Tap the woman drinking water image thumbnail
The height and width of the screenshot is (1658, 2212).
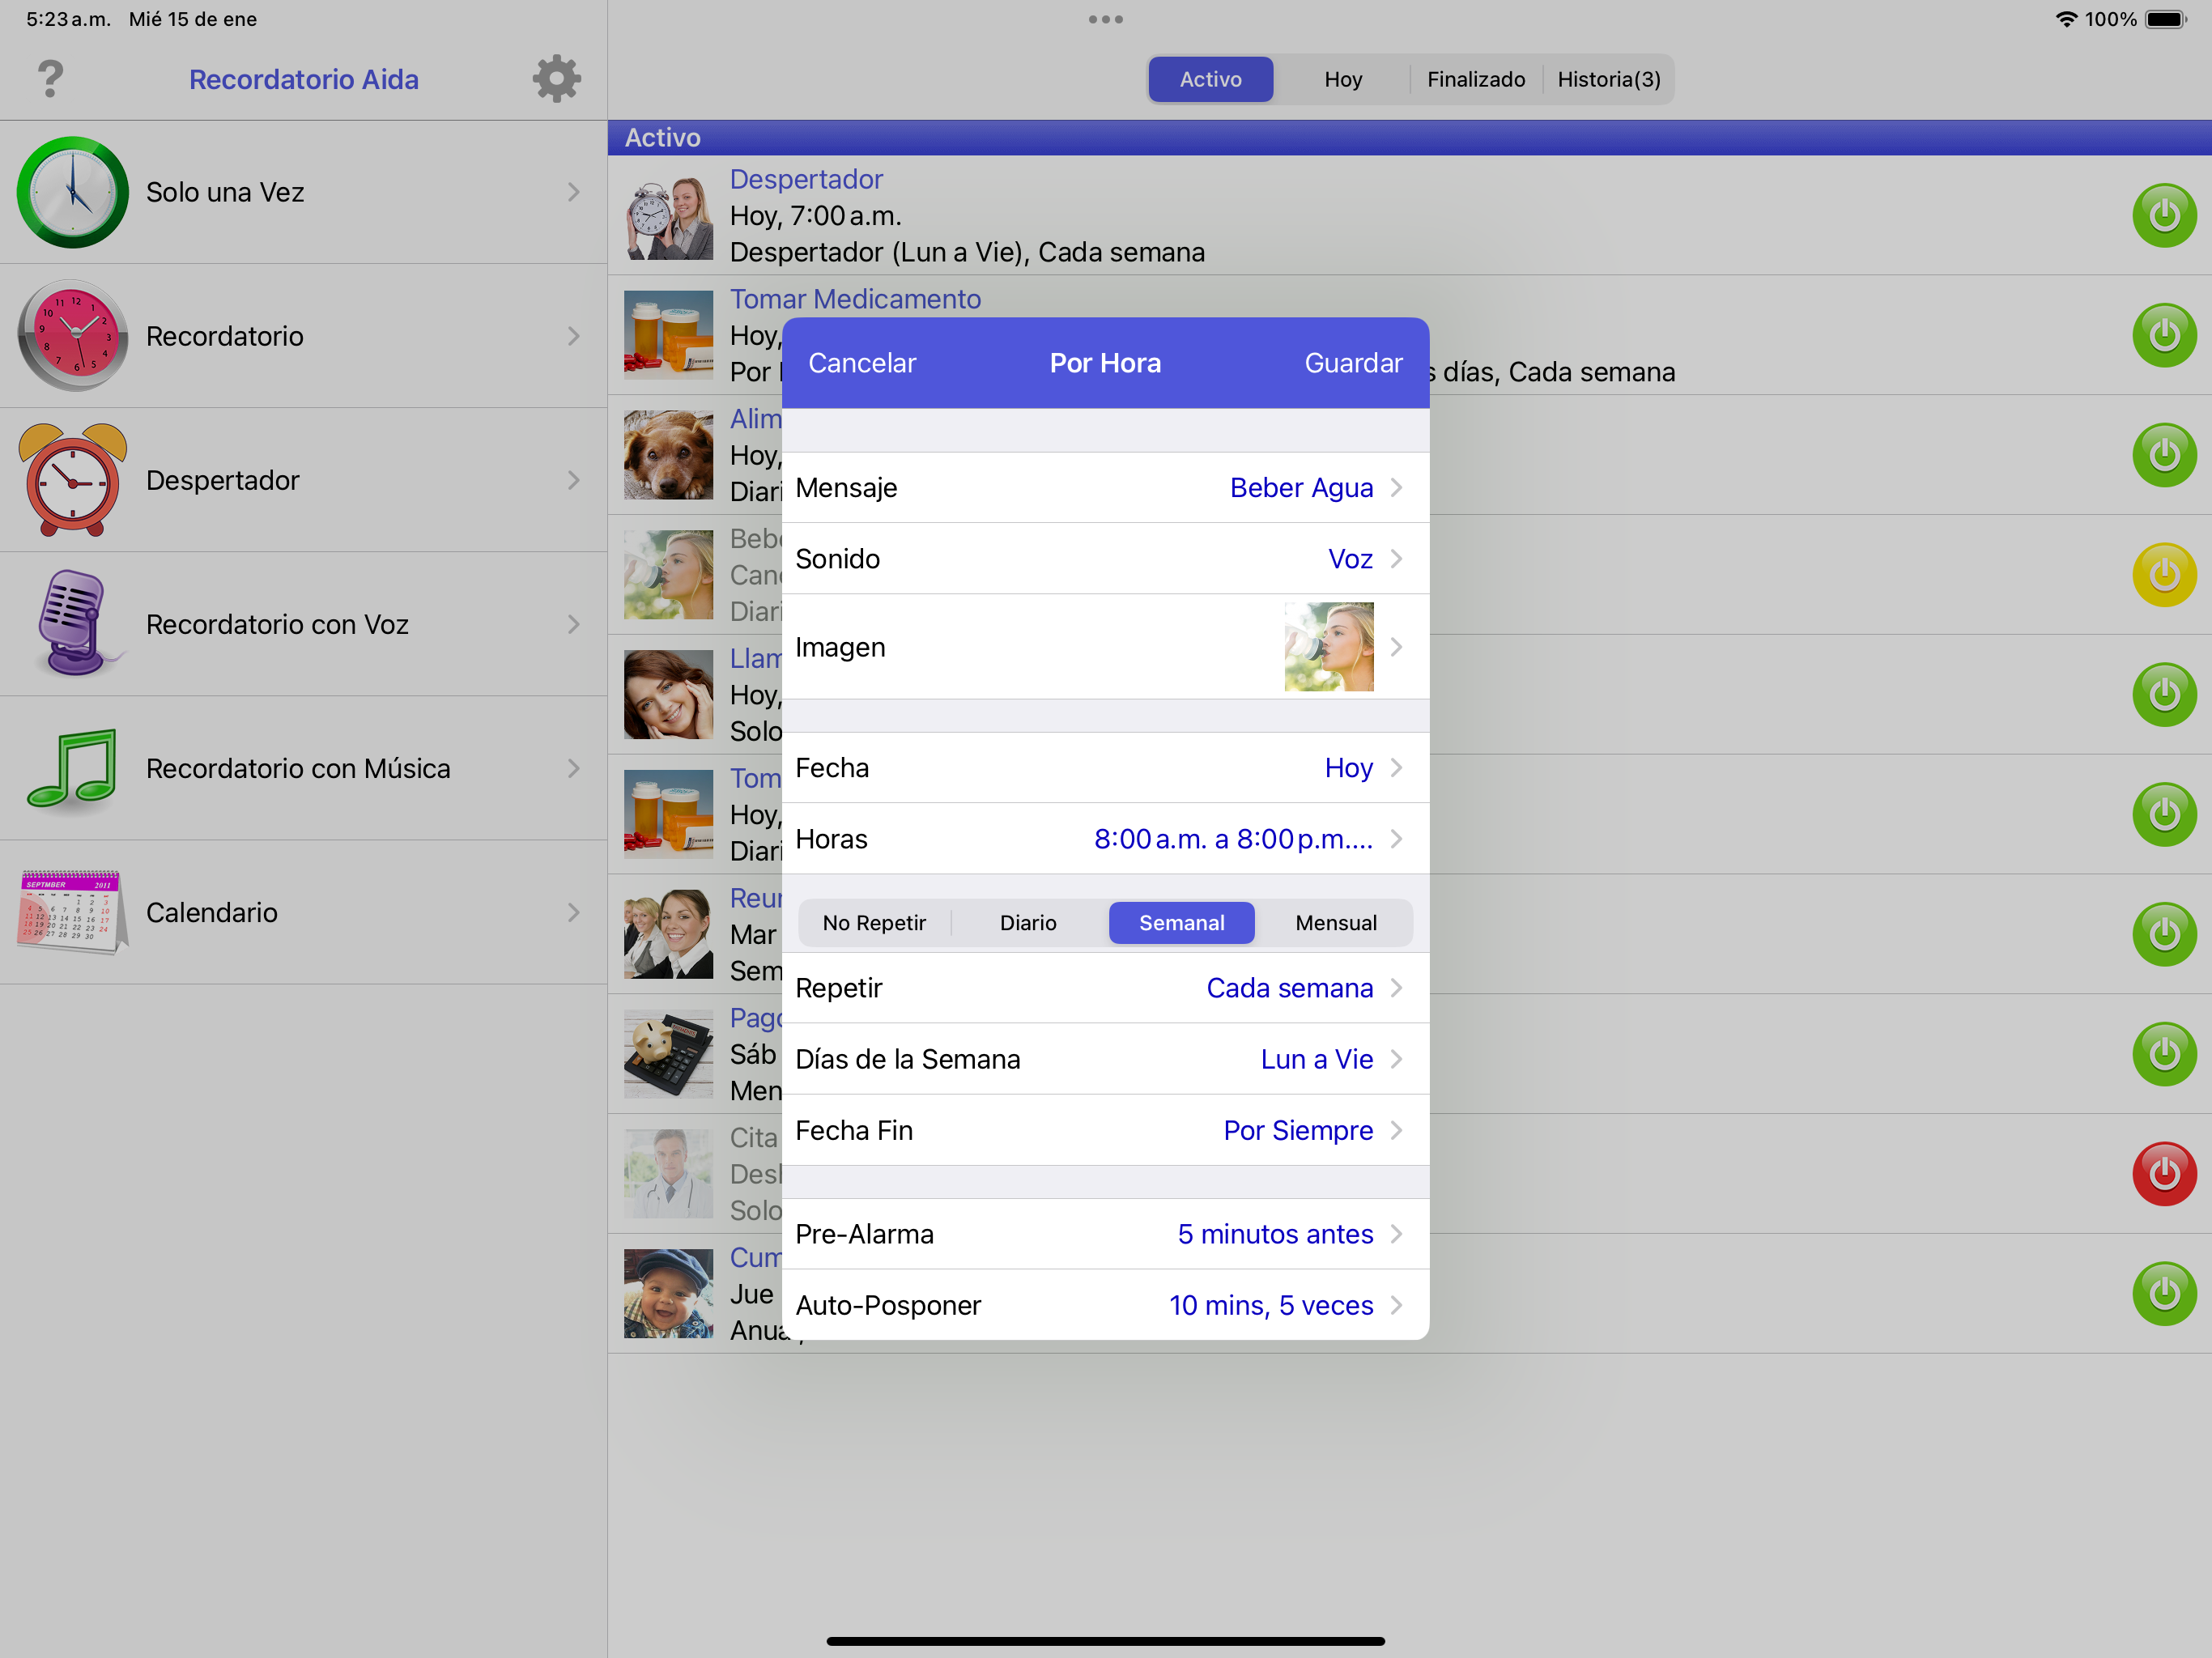click(x=1328, y=647)
